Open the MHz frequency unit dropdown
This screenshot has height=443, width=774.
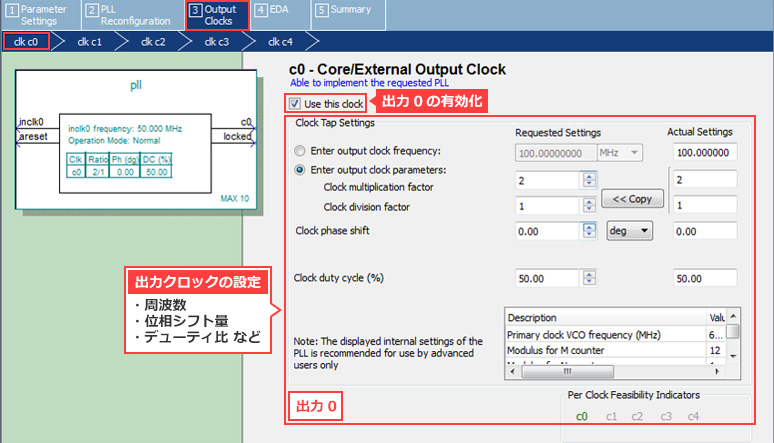(x=619, y=152)
